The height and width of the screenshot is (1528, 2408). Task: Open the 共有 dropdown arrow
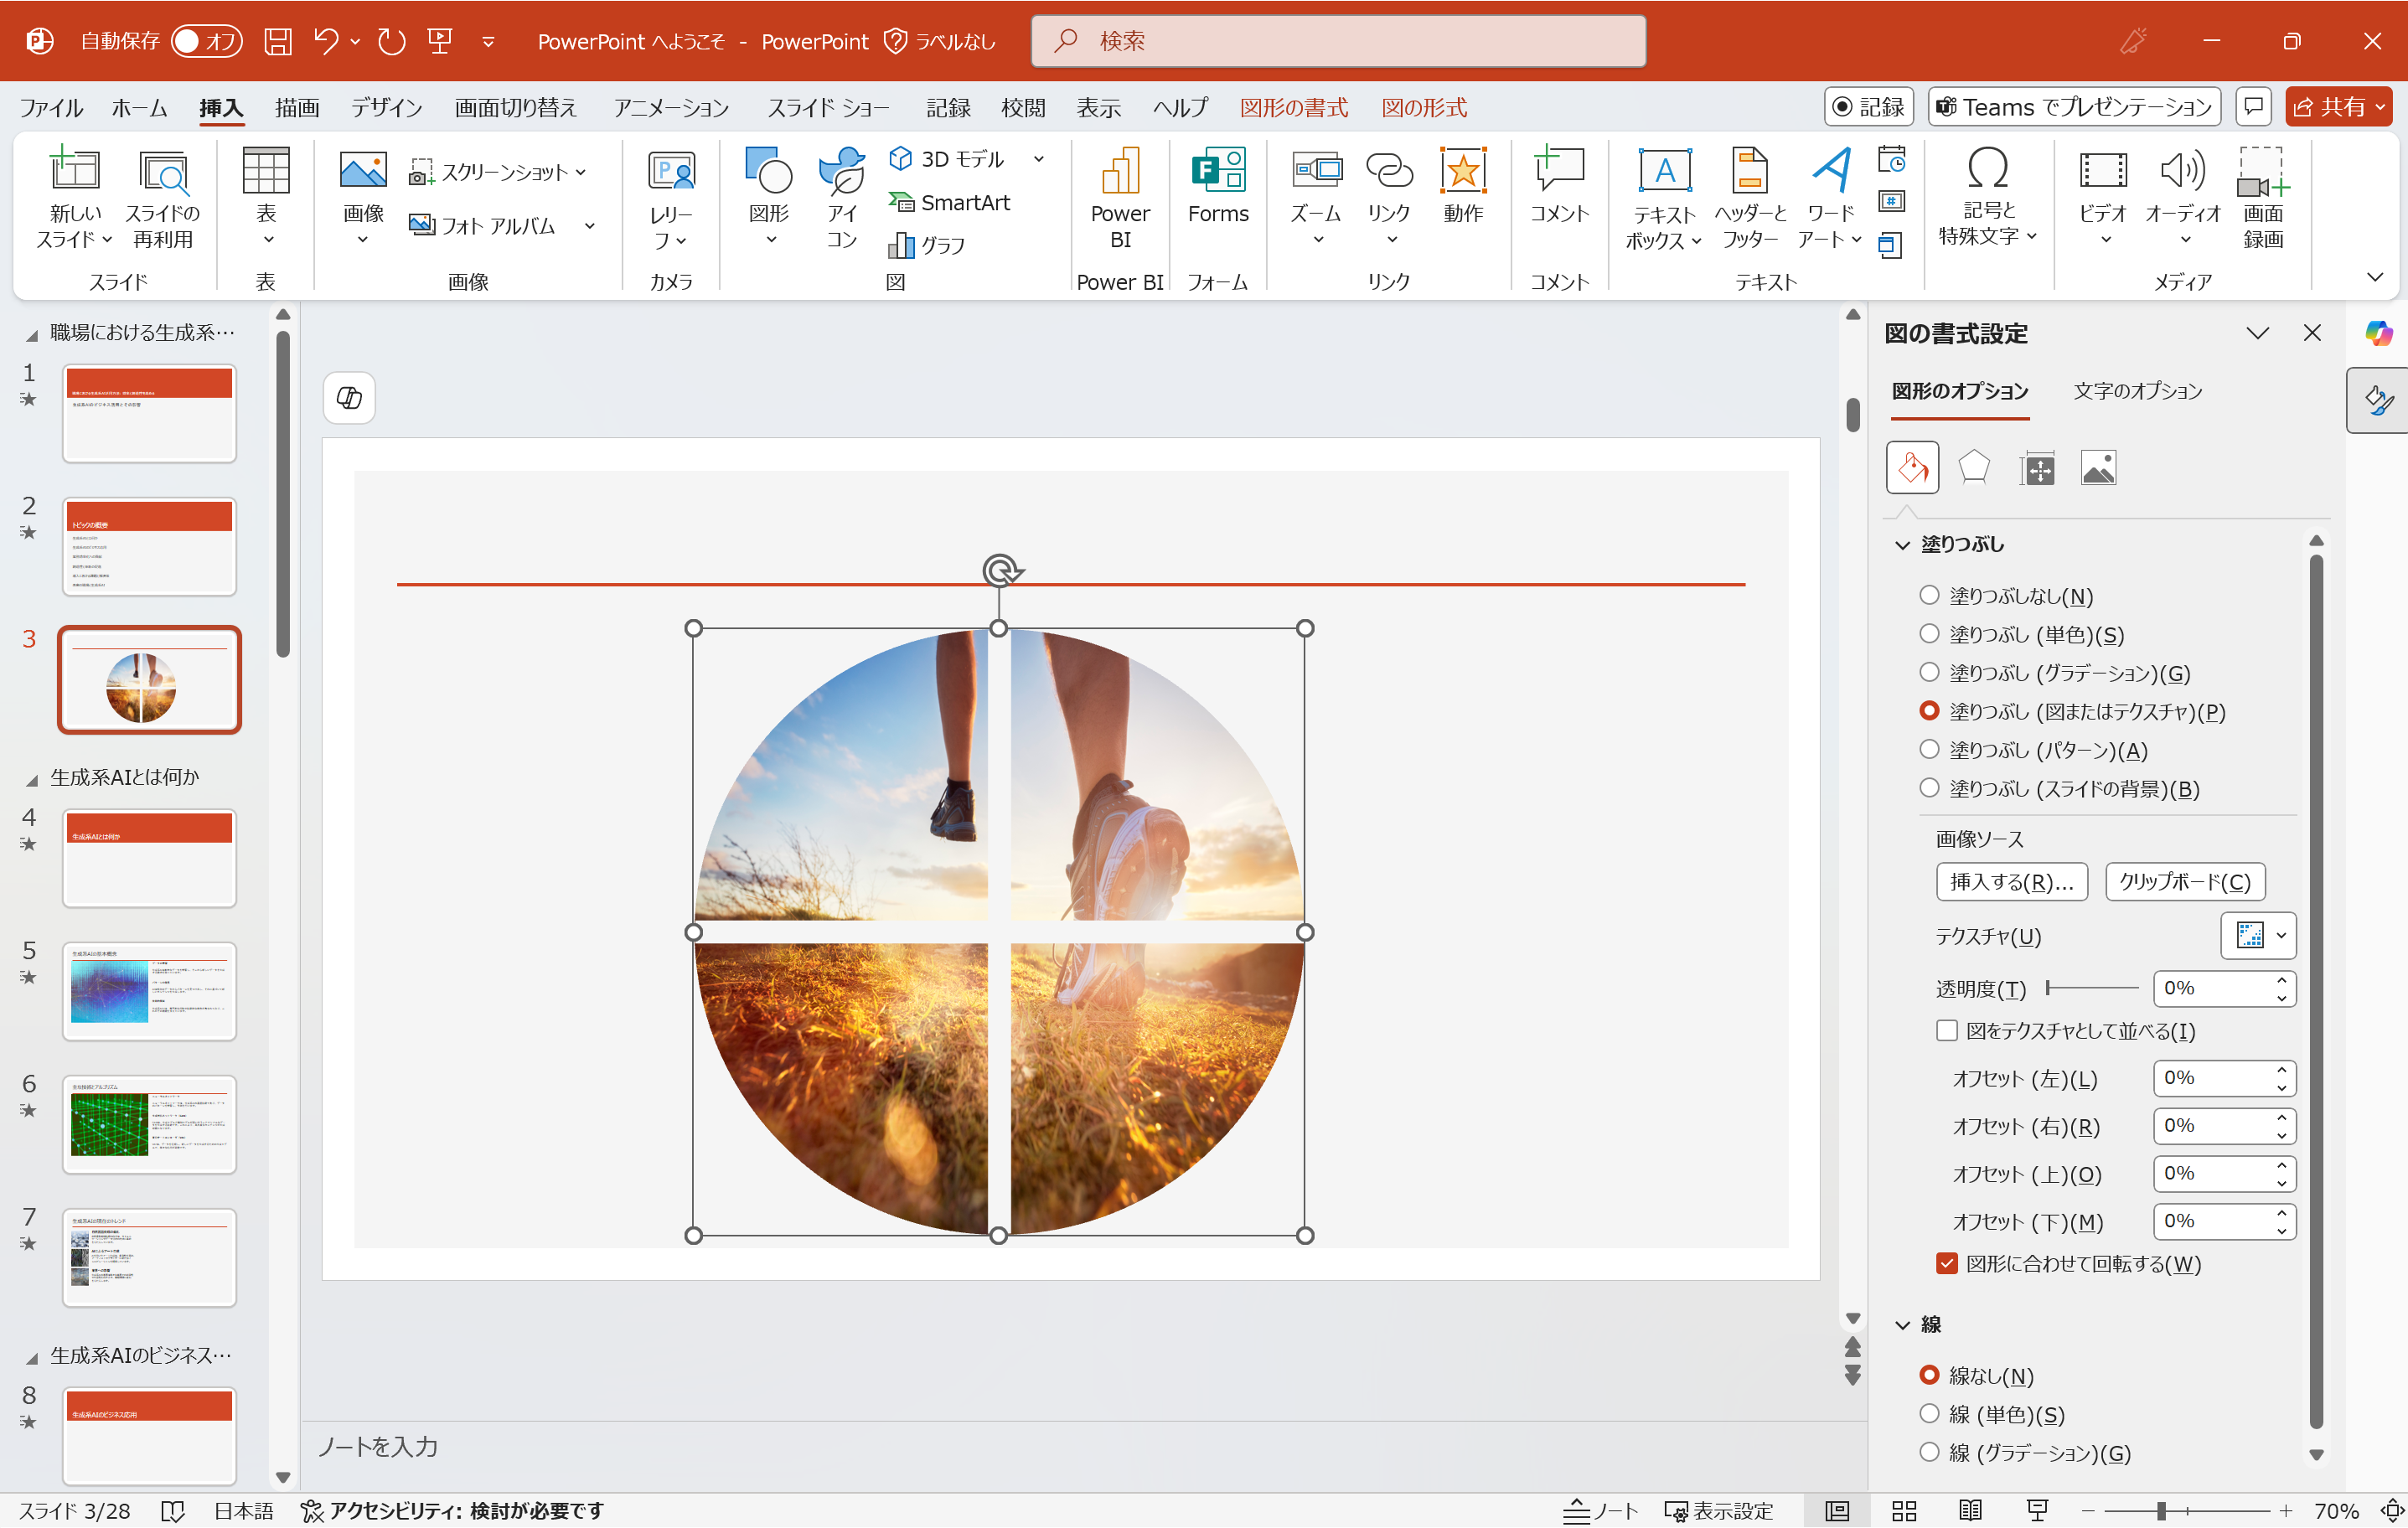coord(2381,108)
